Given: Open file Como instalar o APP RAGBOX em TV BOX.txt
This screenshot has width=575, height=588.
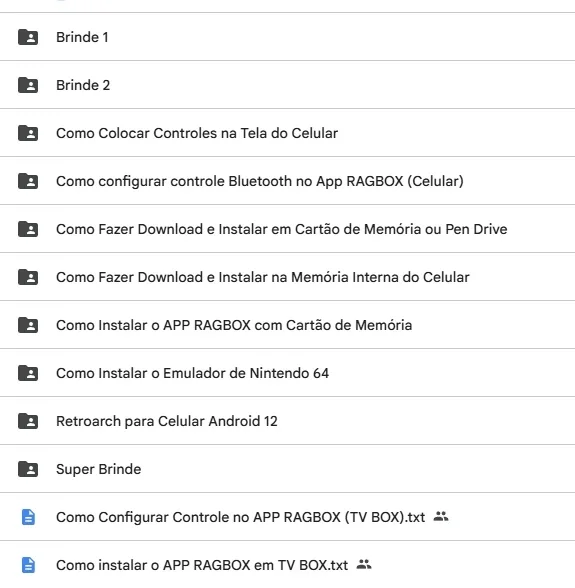Looking at the screenshot, I should (x=202, y=565).
